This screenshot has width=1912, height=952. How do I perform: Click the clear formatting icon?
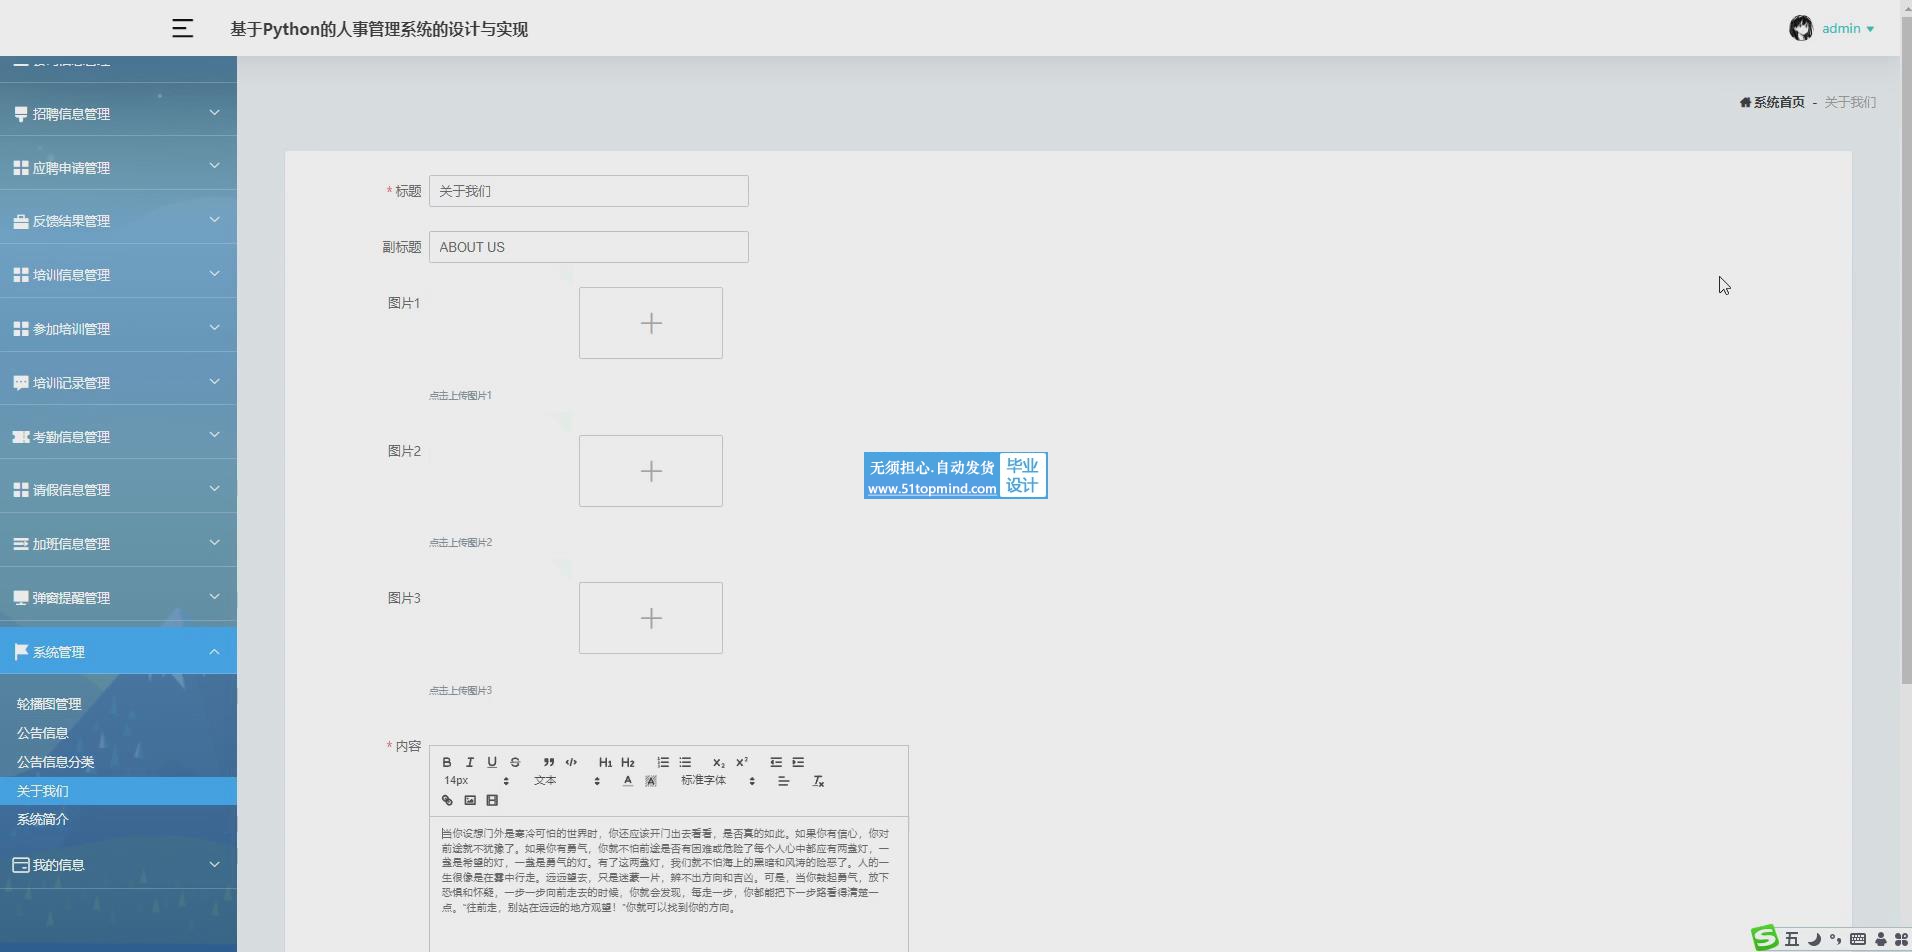tap(818, 781)
